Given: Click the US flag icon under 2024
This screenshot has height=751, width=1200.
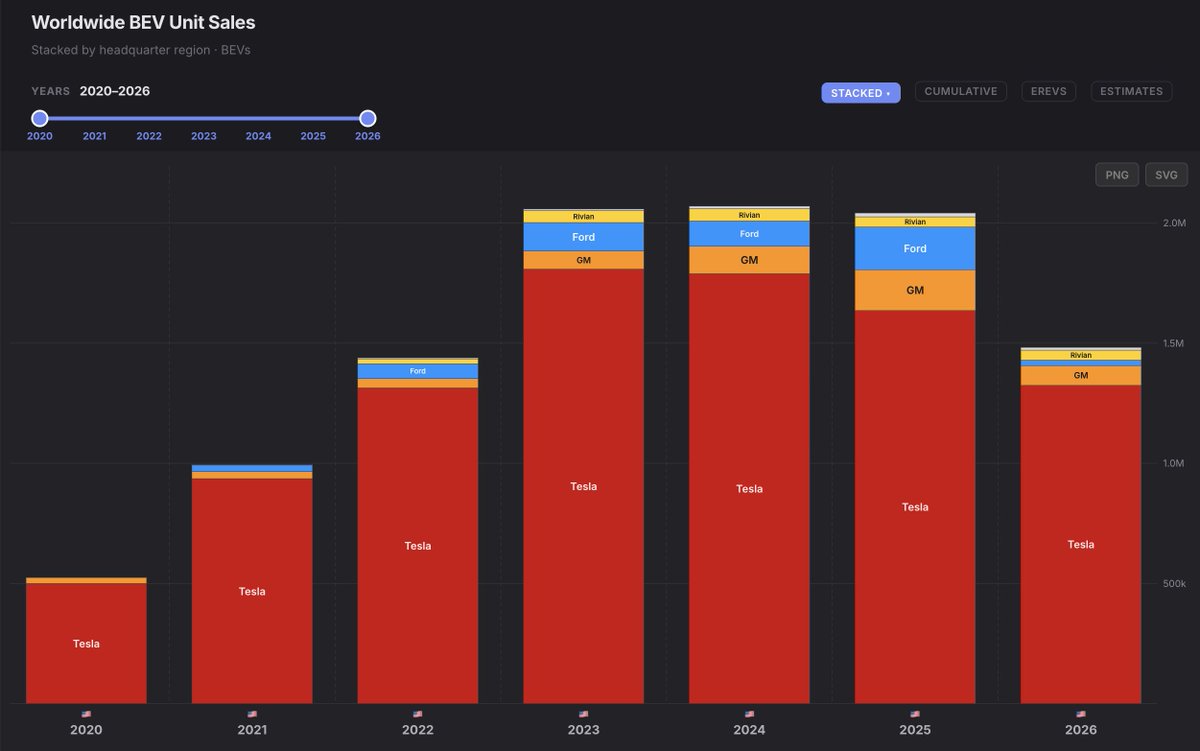Looking at the screenshot, I should pos(750,714).
